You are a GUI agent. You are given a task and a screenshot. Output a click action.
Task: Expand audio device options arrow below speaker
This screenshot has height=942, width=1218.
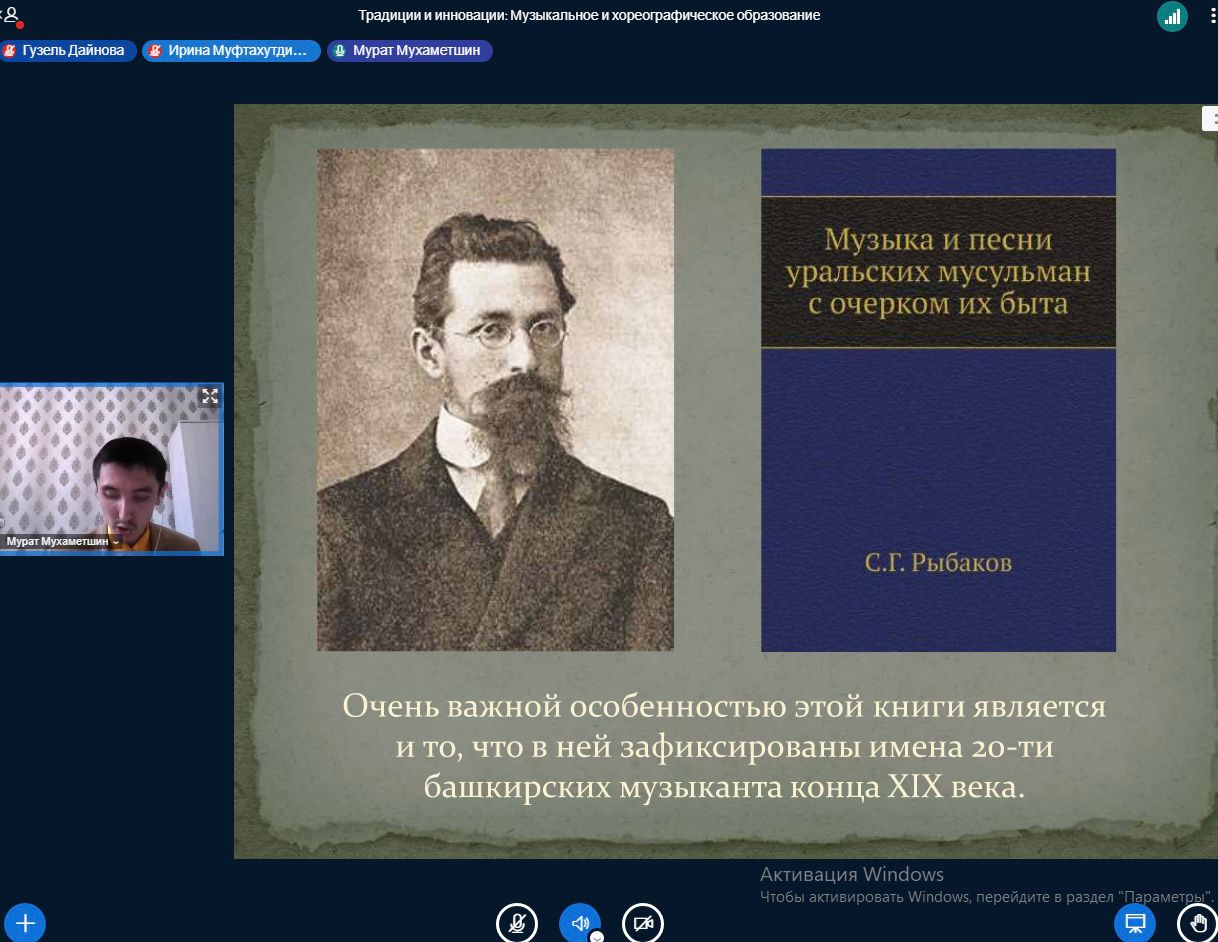(597, 937)
